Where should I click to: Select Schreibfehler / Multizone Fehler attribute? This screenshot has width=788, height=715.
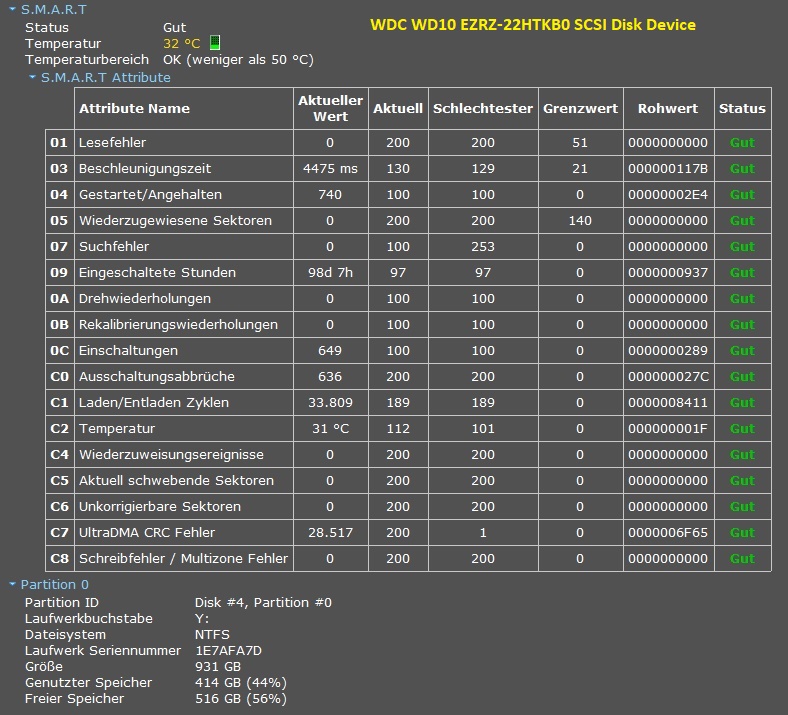(183, 559)
